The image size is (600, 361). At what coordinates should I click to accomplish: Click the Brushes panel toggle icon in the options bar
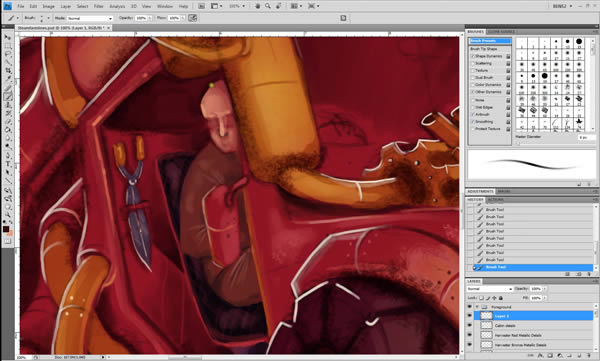343,18
